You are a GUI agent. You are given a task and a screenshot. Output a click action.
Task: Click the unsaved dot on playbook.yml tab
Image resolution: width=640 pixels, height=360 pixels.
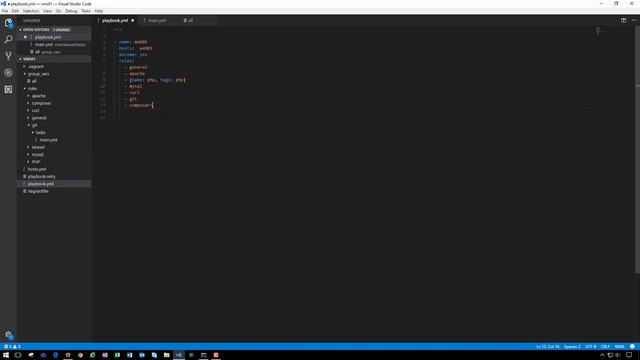[133, 20]
